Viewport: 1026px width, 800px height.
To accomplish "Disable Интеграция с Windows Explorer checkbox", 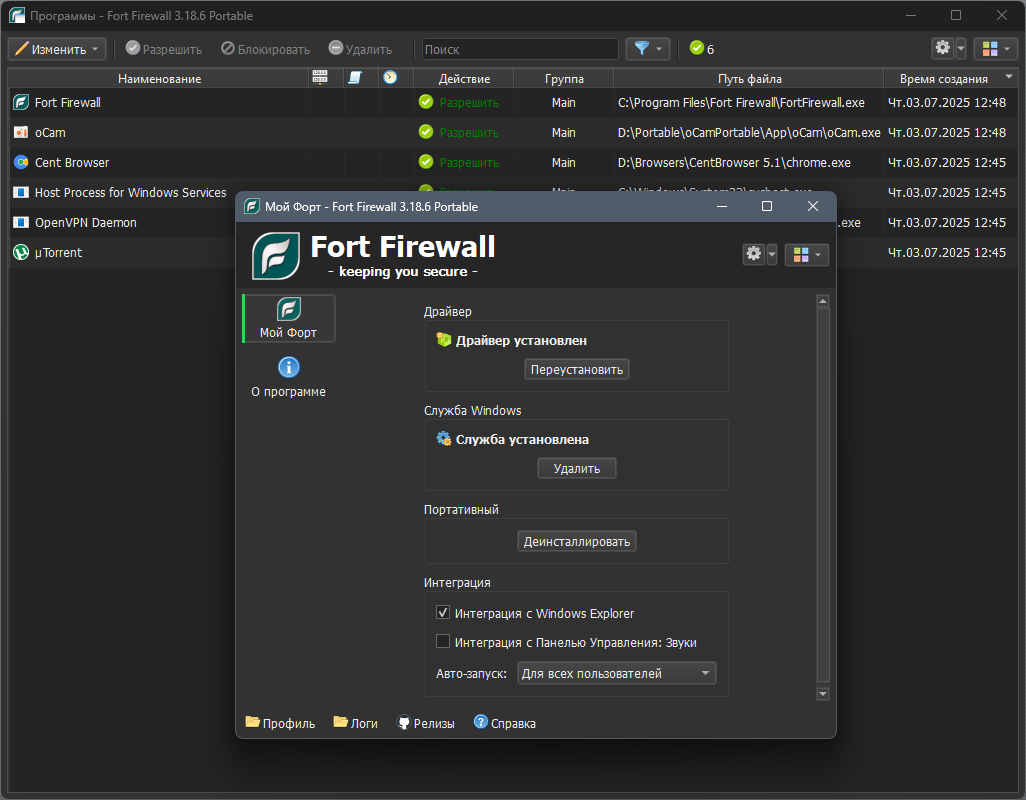I will pyautogui.click(x=443, y=613).
